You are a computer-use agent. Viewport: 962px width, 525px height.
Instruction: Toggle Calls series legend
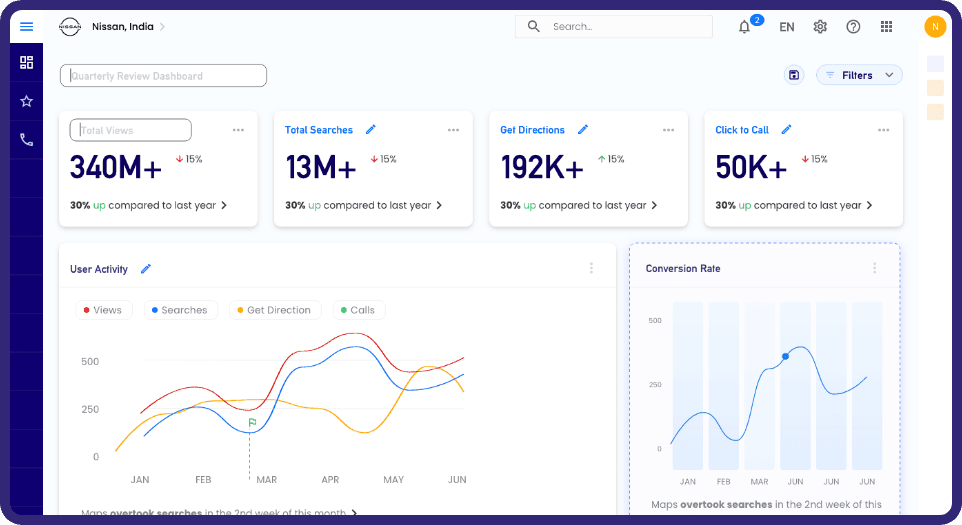[x=359, y=310]
